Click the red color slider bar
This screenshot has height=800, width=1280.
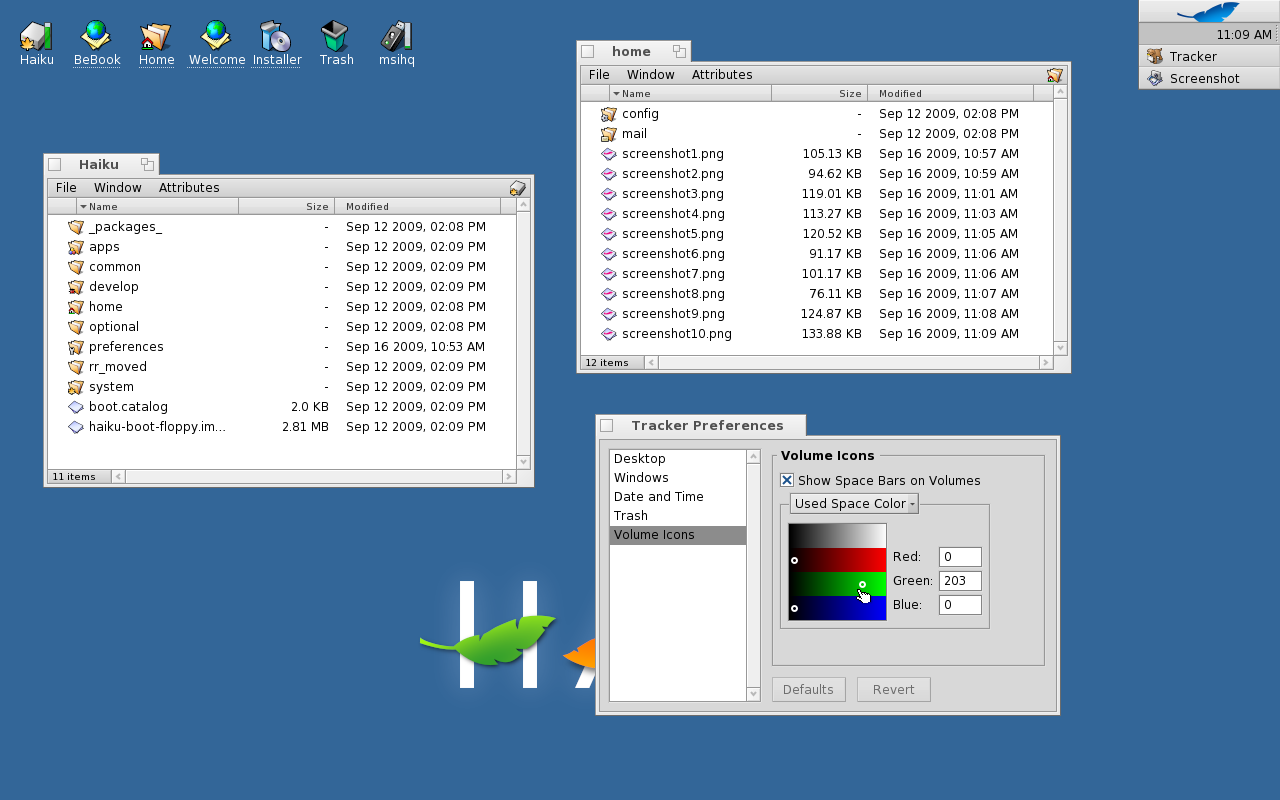pos(838,560)
